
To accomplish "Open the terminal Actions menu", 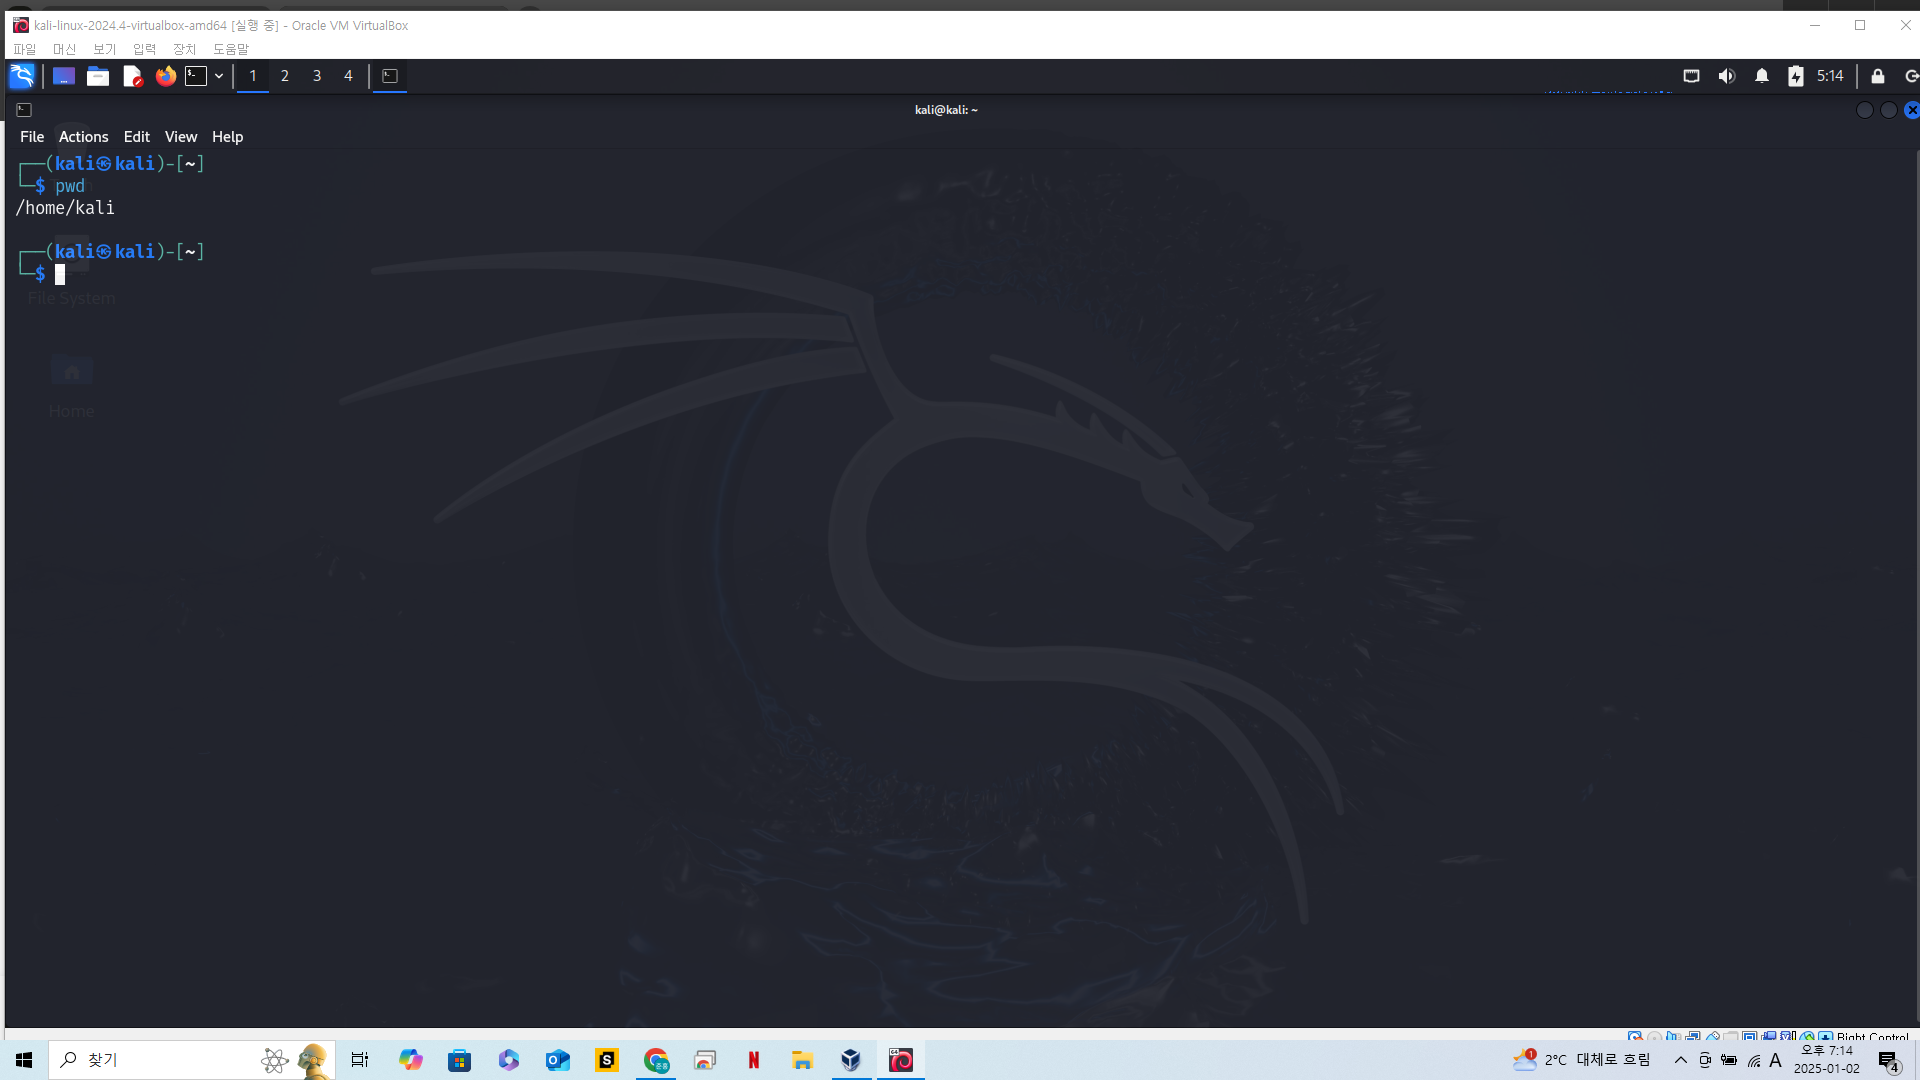I will coord(83,137).
